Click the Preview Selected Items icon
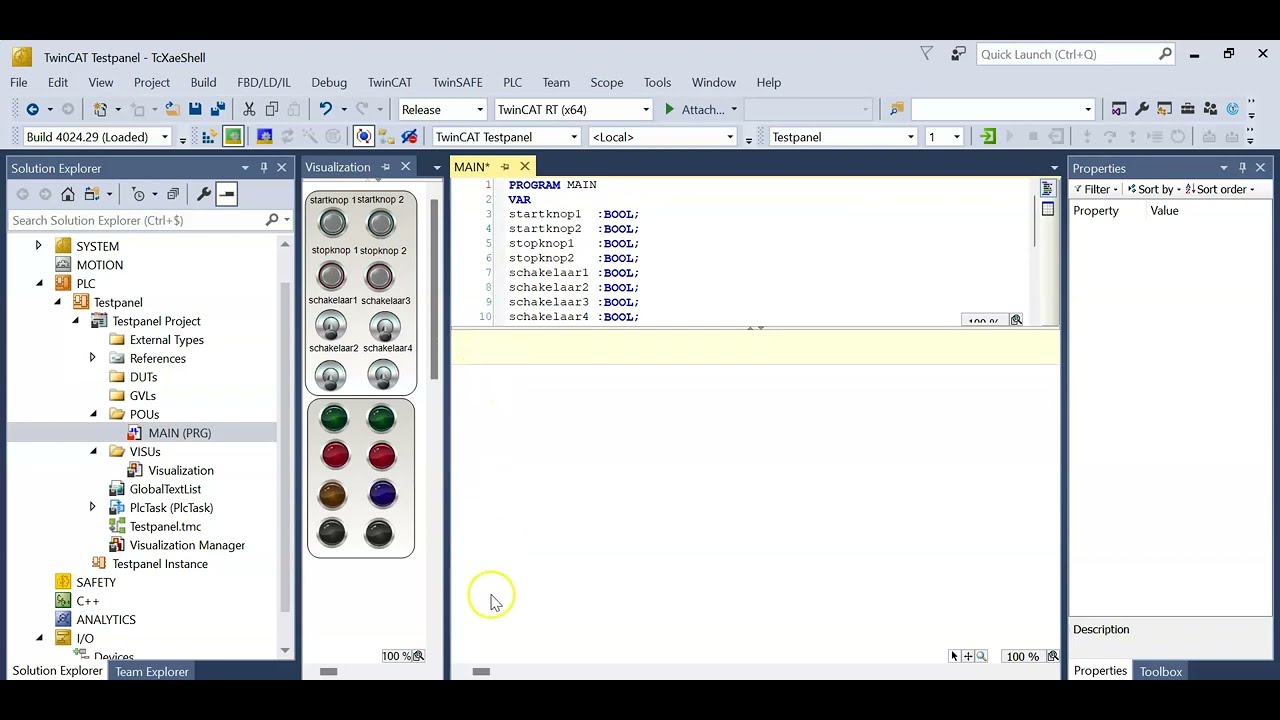 coord(226,194)
